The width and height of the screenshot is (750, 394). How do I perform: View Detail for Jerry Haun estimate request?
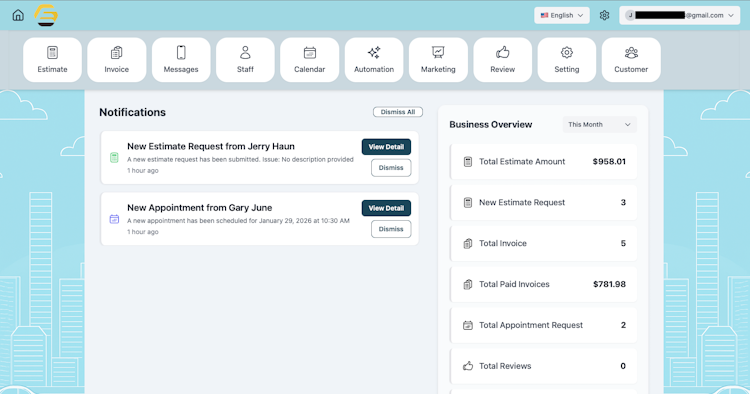386,147
